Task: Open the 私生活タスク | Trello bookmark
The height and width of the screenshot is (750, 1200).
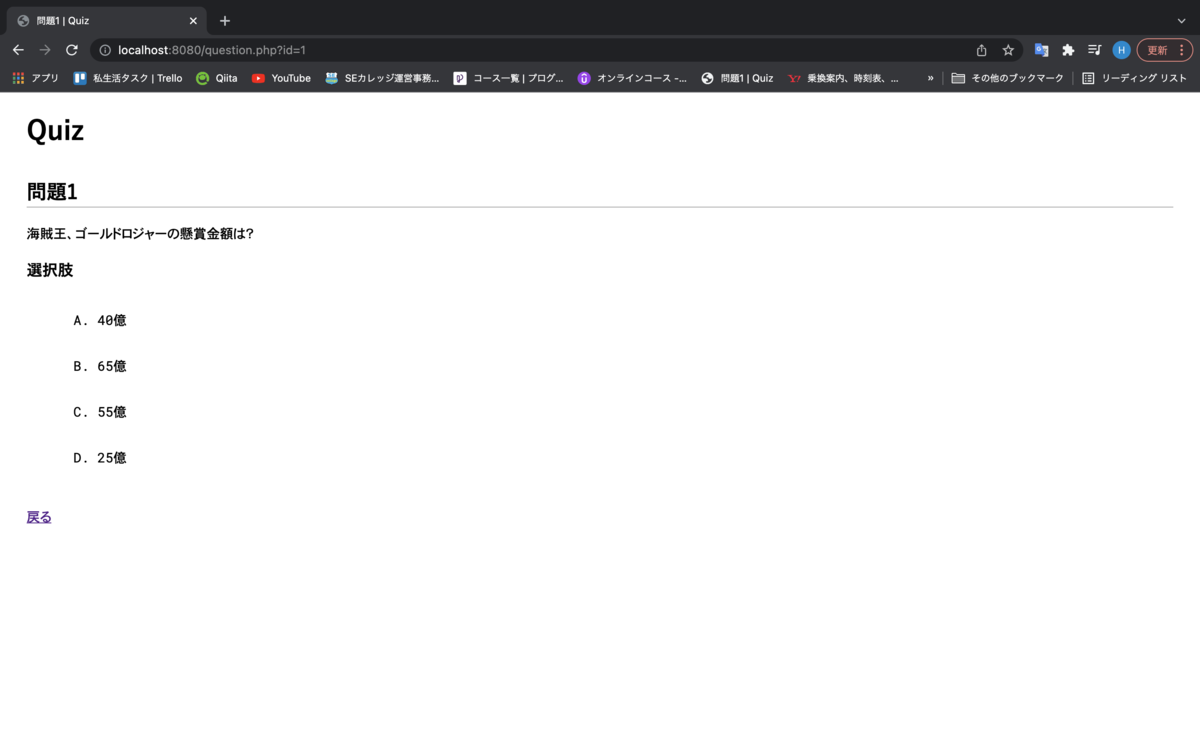Action: pos(128,78)
